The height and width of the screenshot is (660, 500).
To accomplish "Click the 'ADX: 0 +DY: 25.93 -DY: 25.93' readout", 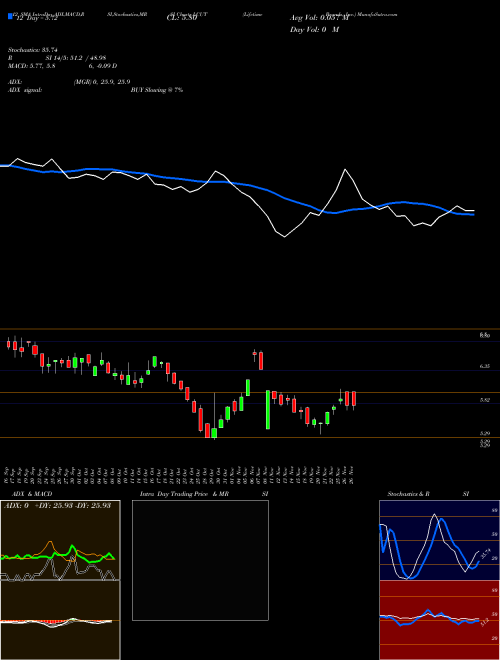I will pyautogui.click(x=57, y=505).
